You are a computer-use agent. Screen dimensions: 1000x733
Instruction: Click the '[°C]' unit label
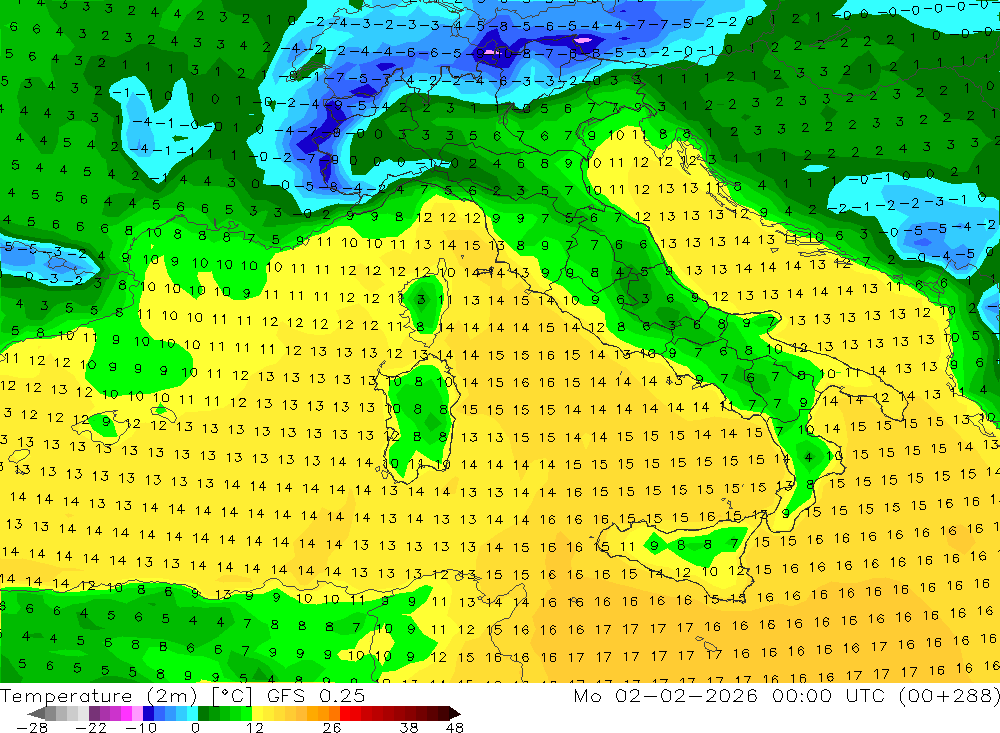[x=232, y=696]
